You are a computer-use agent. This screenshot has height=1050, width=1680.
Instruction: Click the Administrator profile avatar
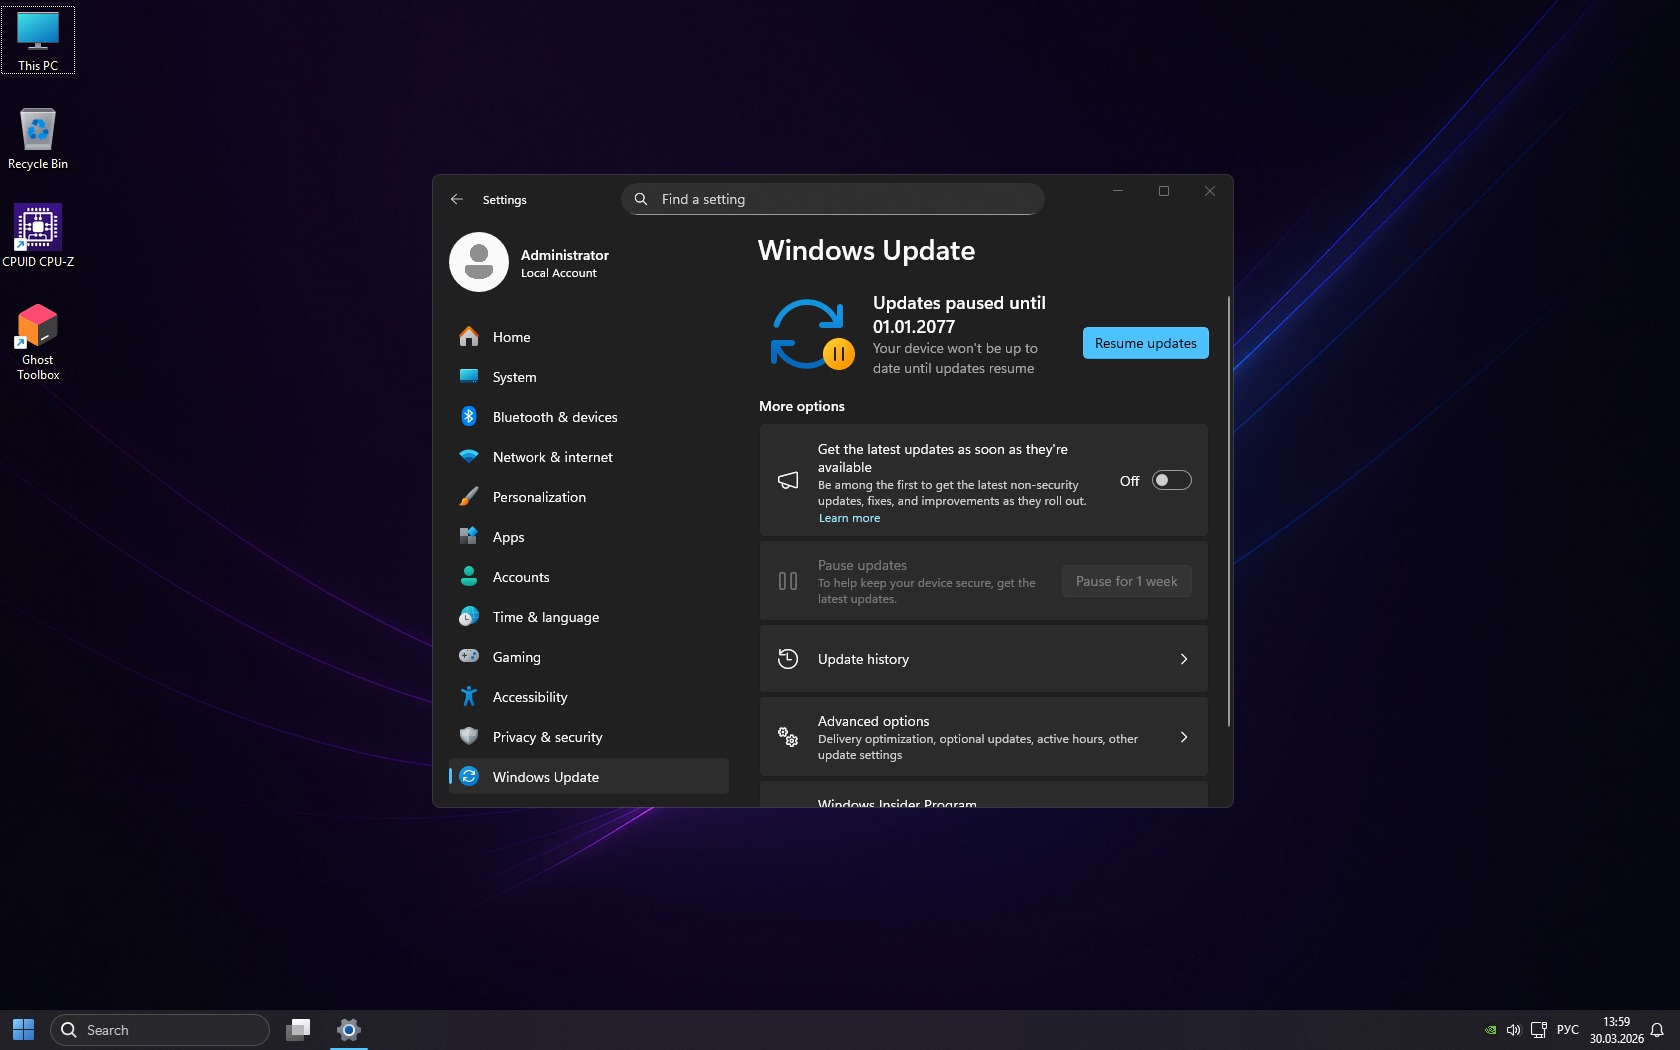(x=479, y=263)
